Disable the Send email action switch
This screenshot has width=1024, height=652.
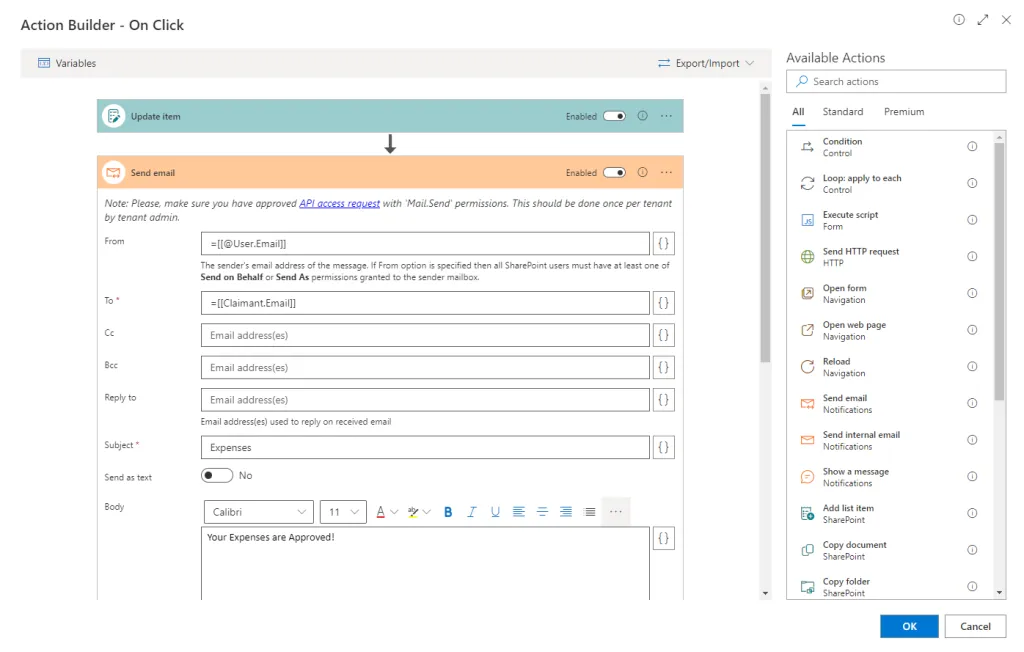614,172
